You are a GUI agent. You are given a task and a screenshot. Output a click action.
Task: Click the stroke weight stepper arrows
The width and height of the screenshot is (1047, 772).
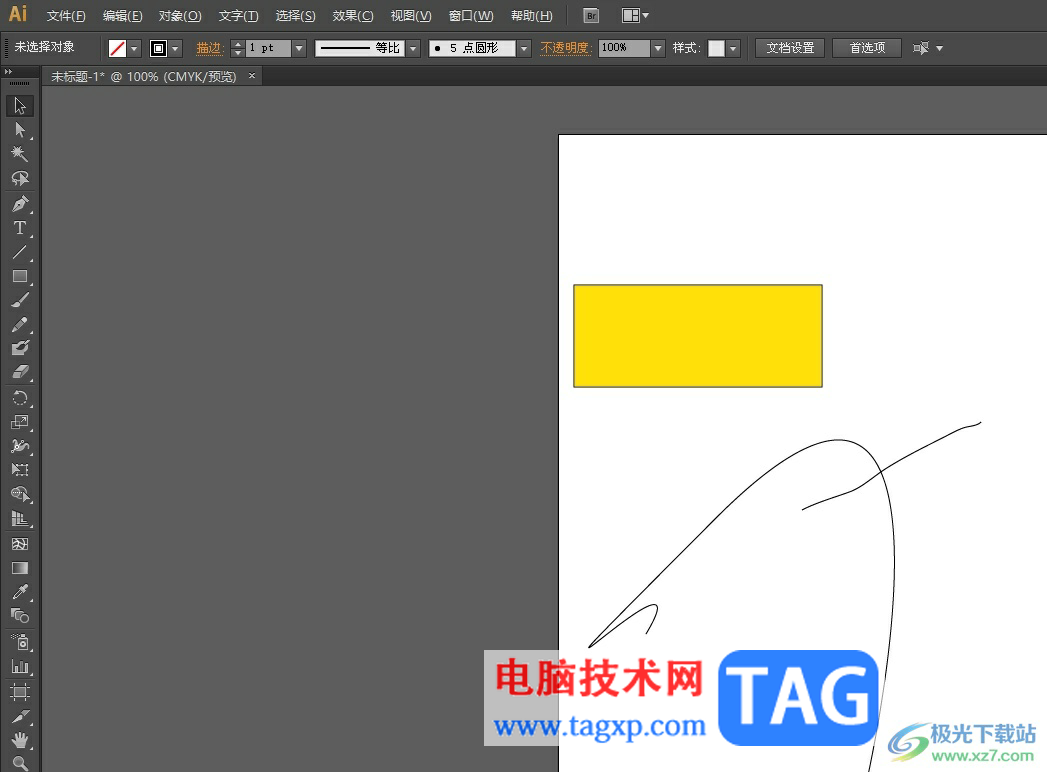tap(238, 48)
